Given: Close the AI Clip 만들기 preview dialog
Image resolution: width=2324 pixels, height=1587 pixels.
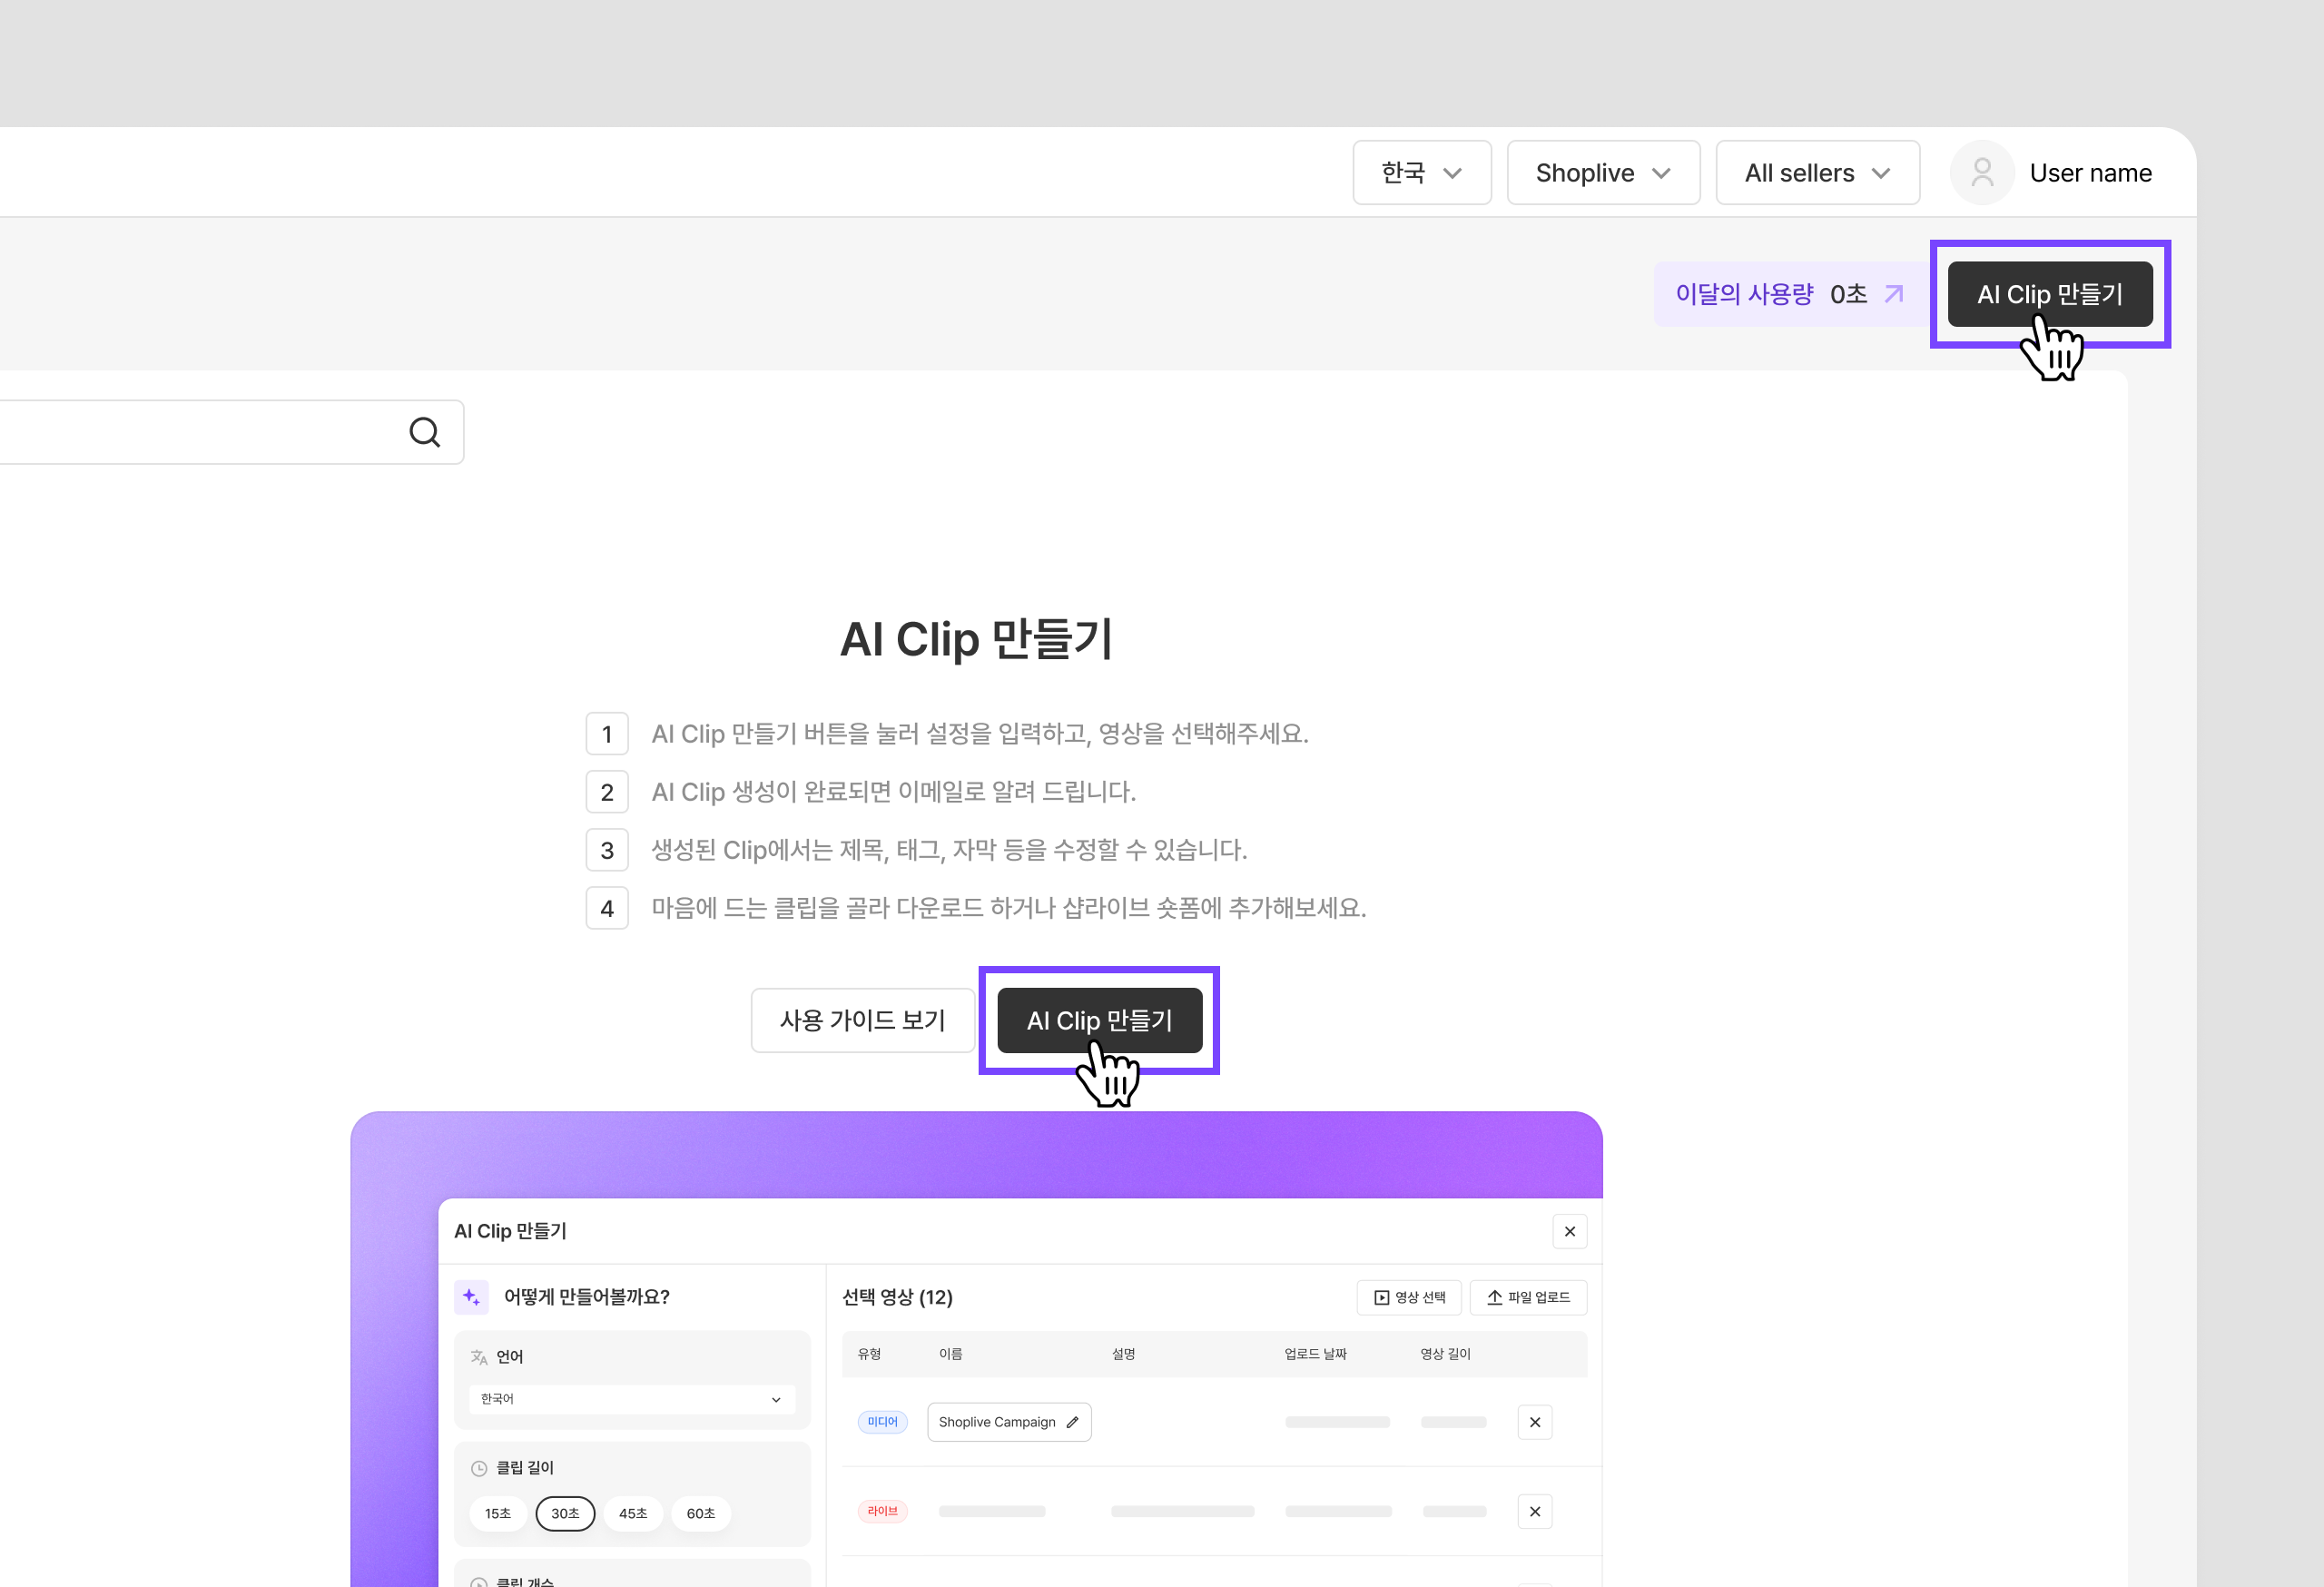Looking at the screenshot, I should 1569,1231.
